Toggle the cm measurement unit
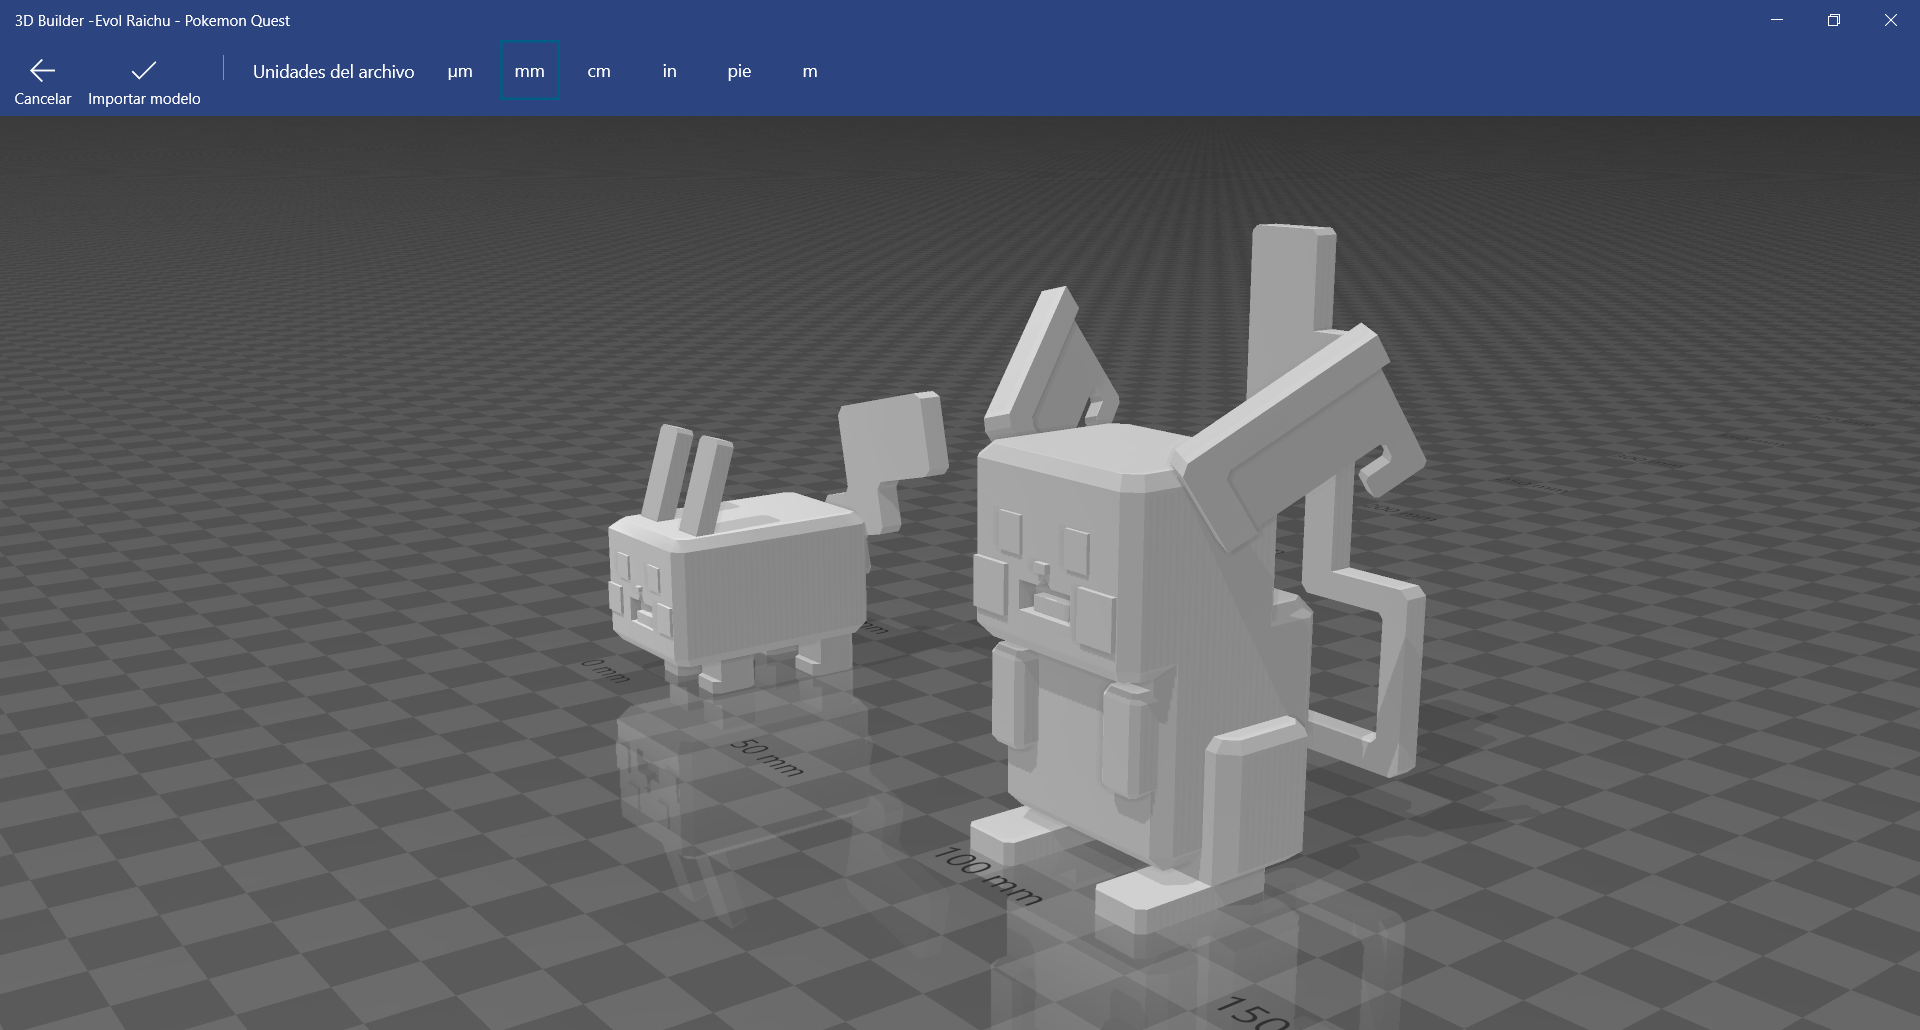 tap(599, 71)
